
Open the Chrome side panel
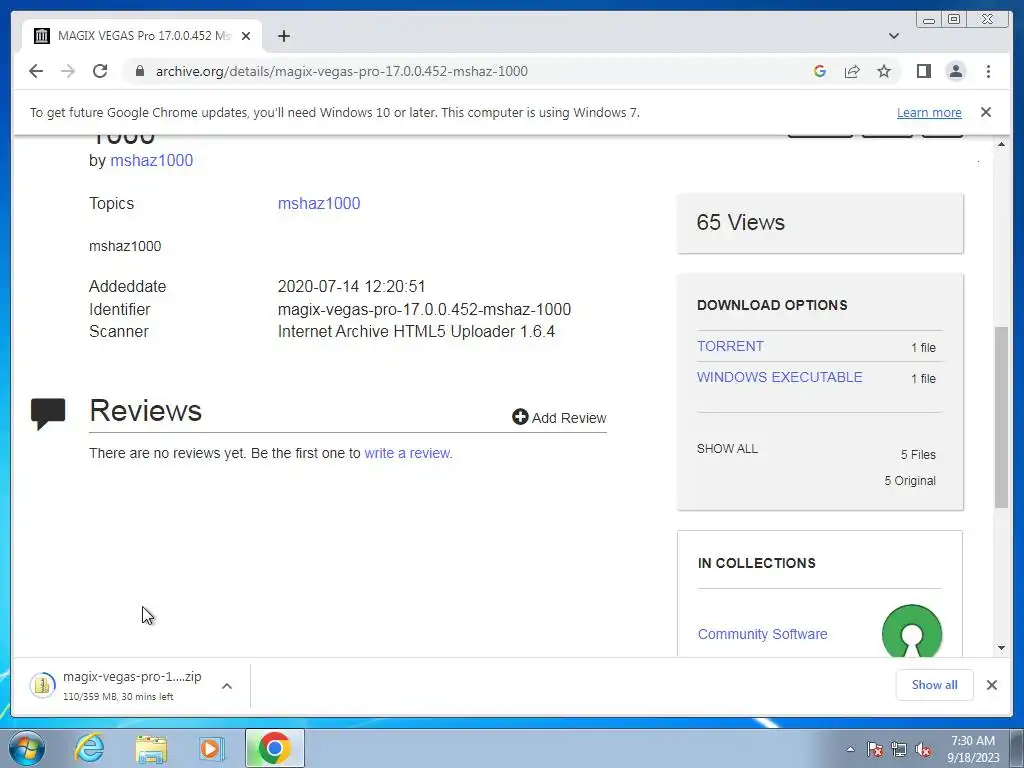(x=923, y=71)
